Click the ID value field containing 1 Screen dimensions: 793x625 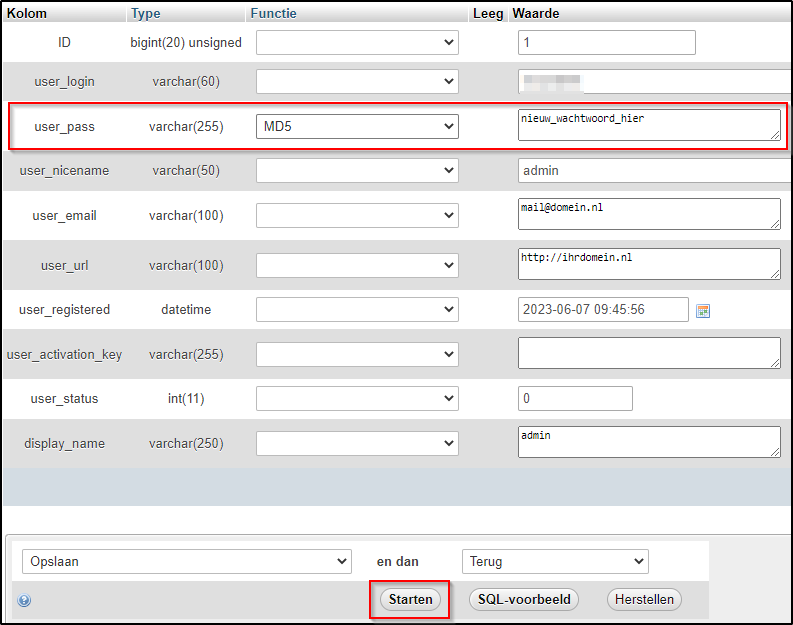[606, 43]
